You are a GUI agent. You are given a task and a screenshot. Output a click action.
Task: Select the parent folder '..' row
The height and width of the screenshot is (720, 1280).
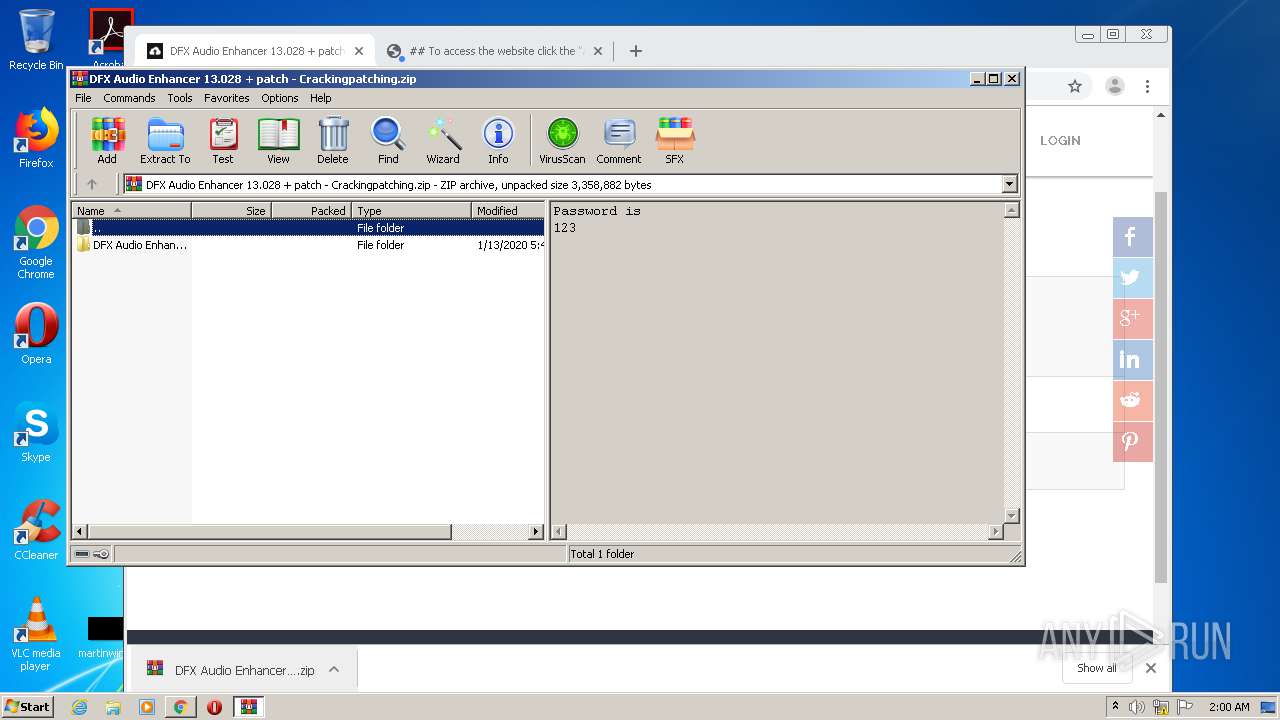[309, 228]
